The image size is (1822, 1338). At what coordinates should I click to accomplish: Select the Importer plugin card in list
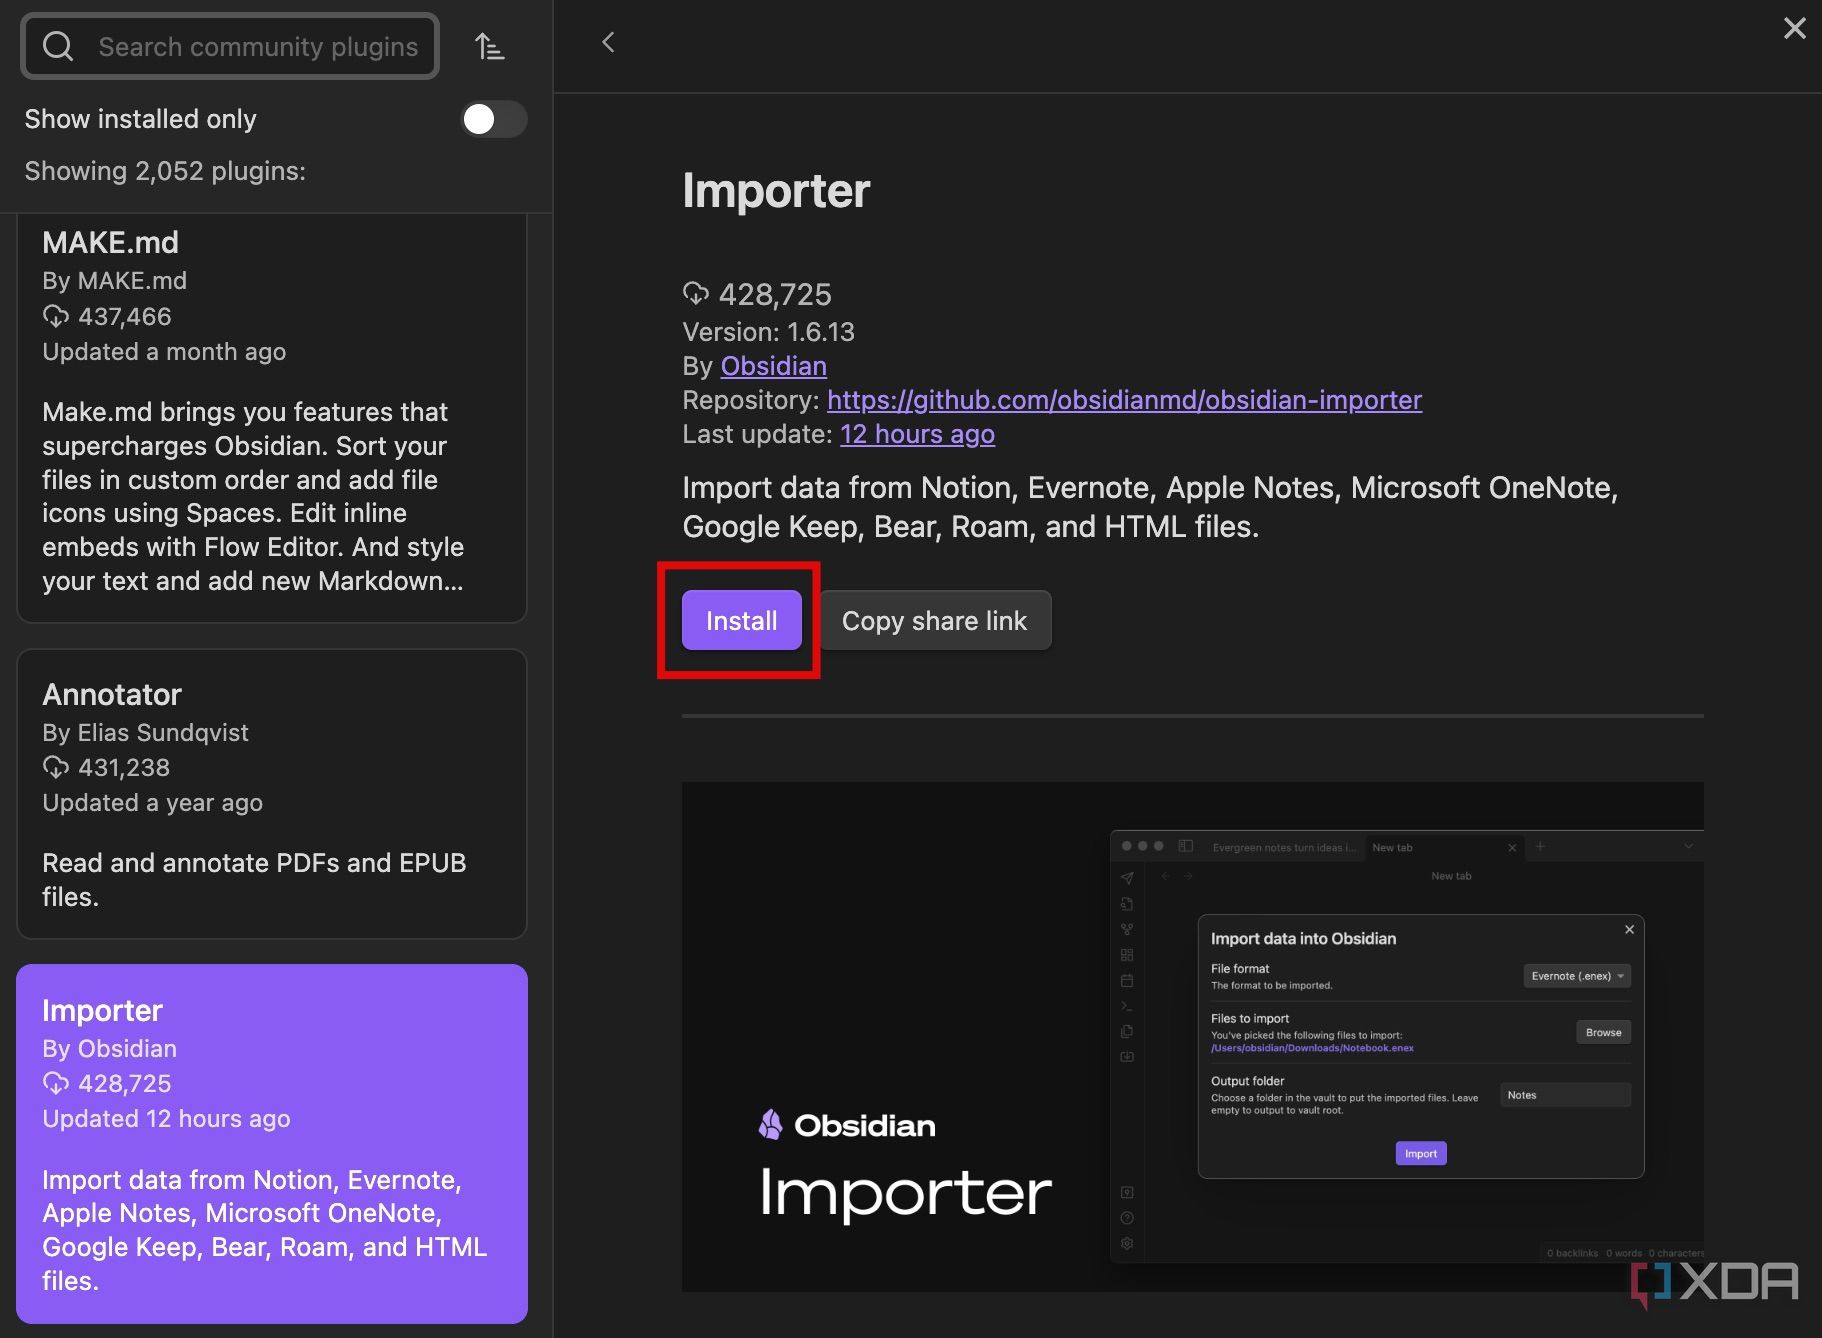tap(272, 1143)
